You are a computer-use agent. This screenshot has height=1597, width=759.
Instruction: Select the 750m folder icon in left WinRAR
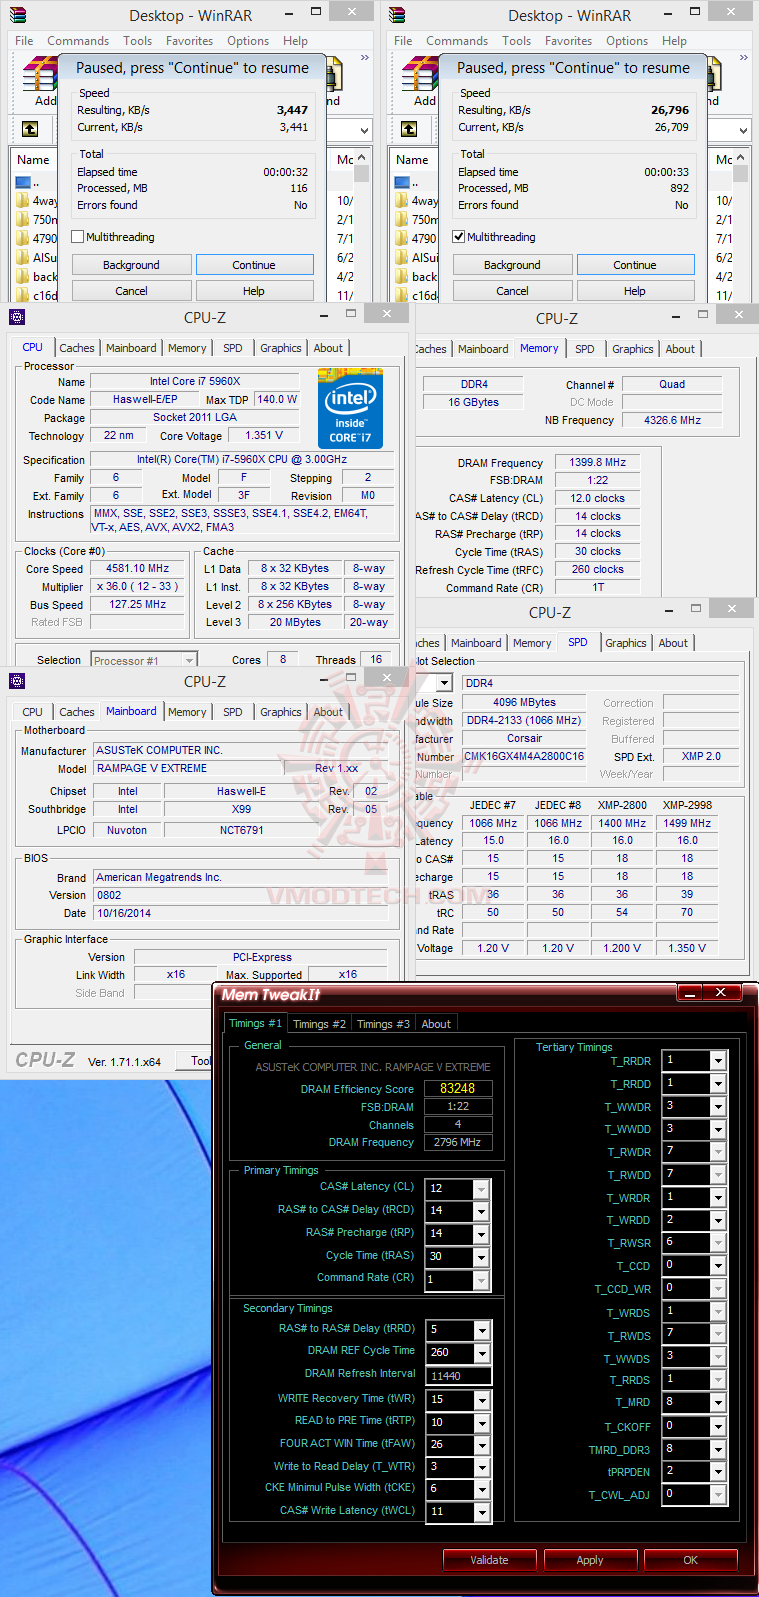[23, 219]
